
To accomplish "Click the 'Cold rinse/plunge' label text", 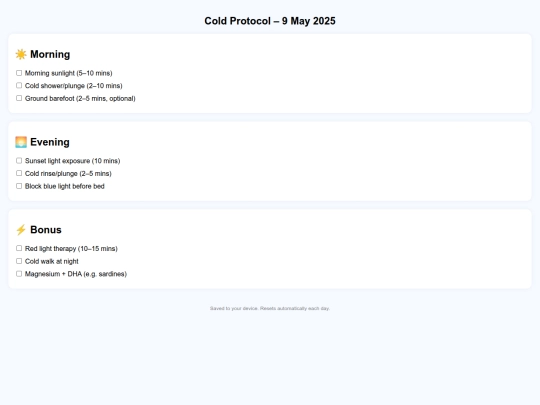I will tap(68, 174).
